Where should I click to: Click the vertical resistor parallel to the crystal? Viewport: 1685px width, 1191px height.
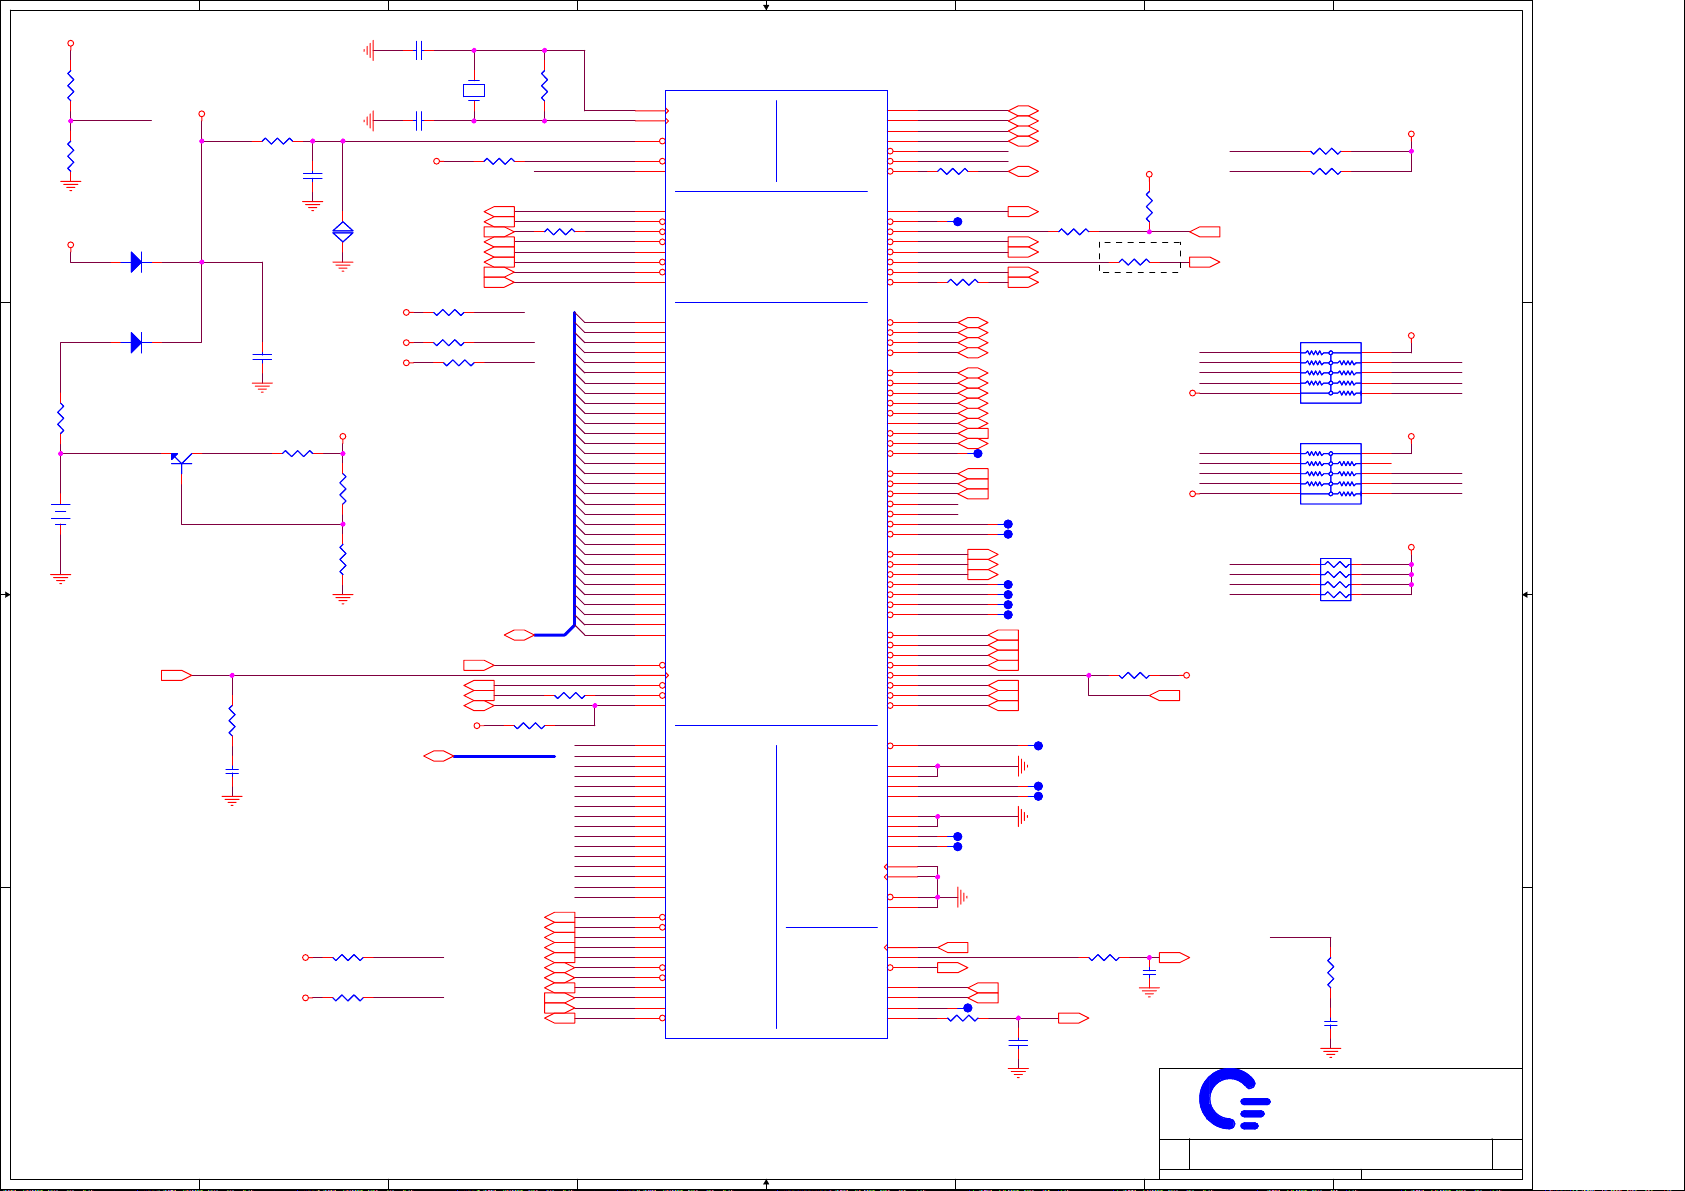(x=544, y=86)
